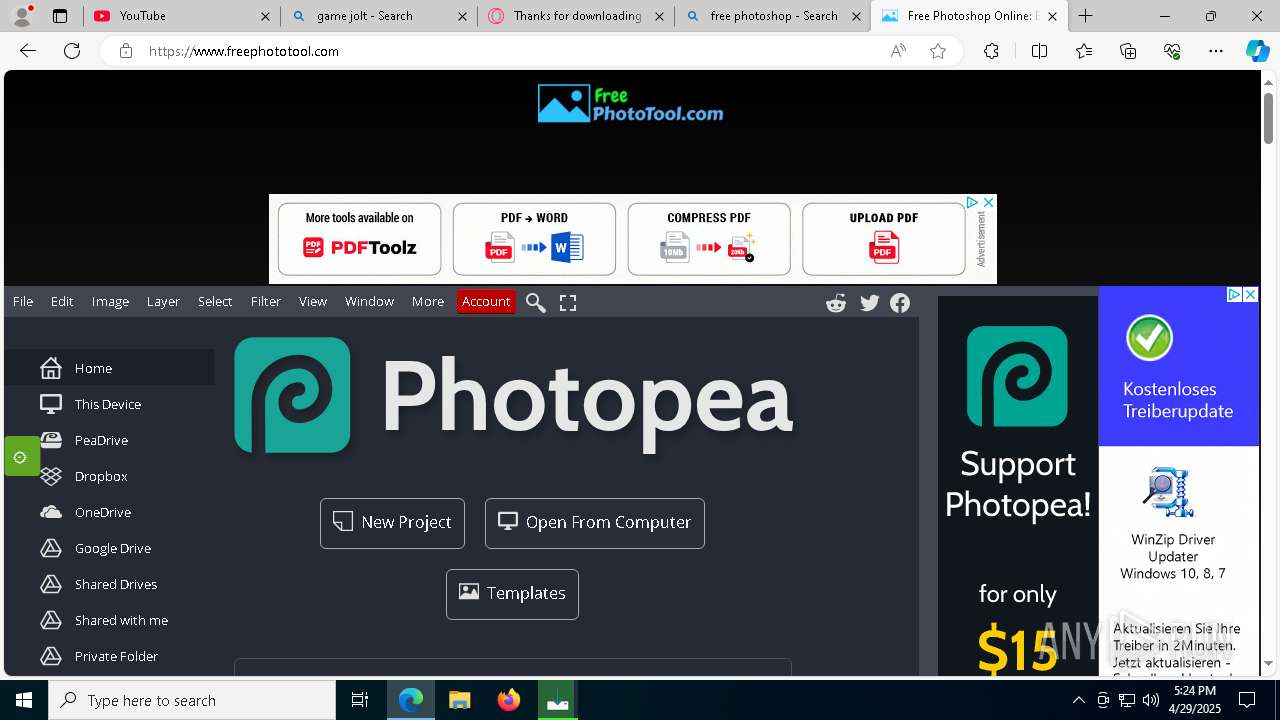
Task: Click Open From Computer button
Action: coord(595,523)
